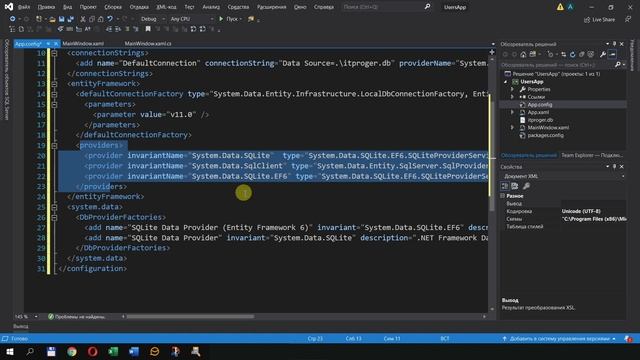Click the Copy icon in toolbar

[92, 19]
